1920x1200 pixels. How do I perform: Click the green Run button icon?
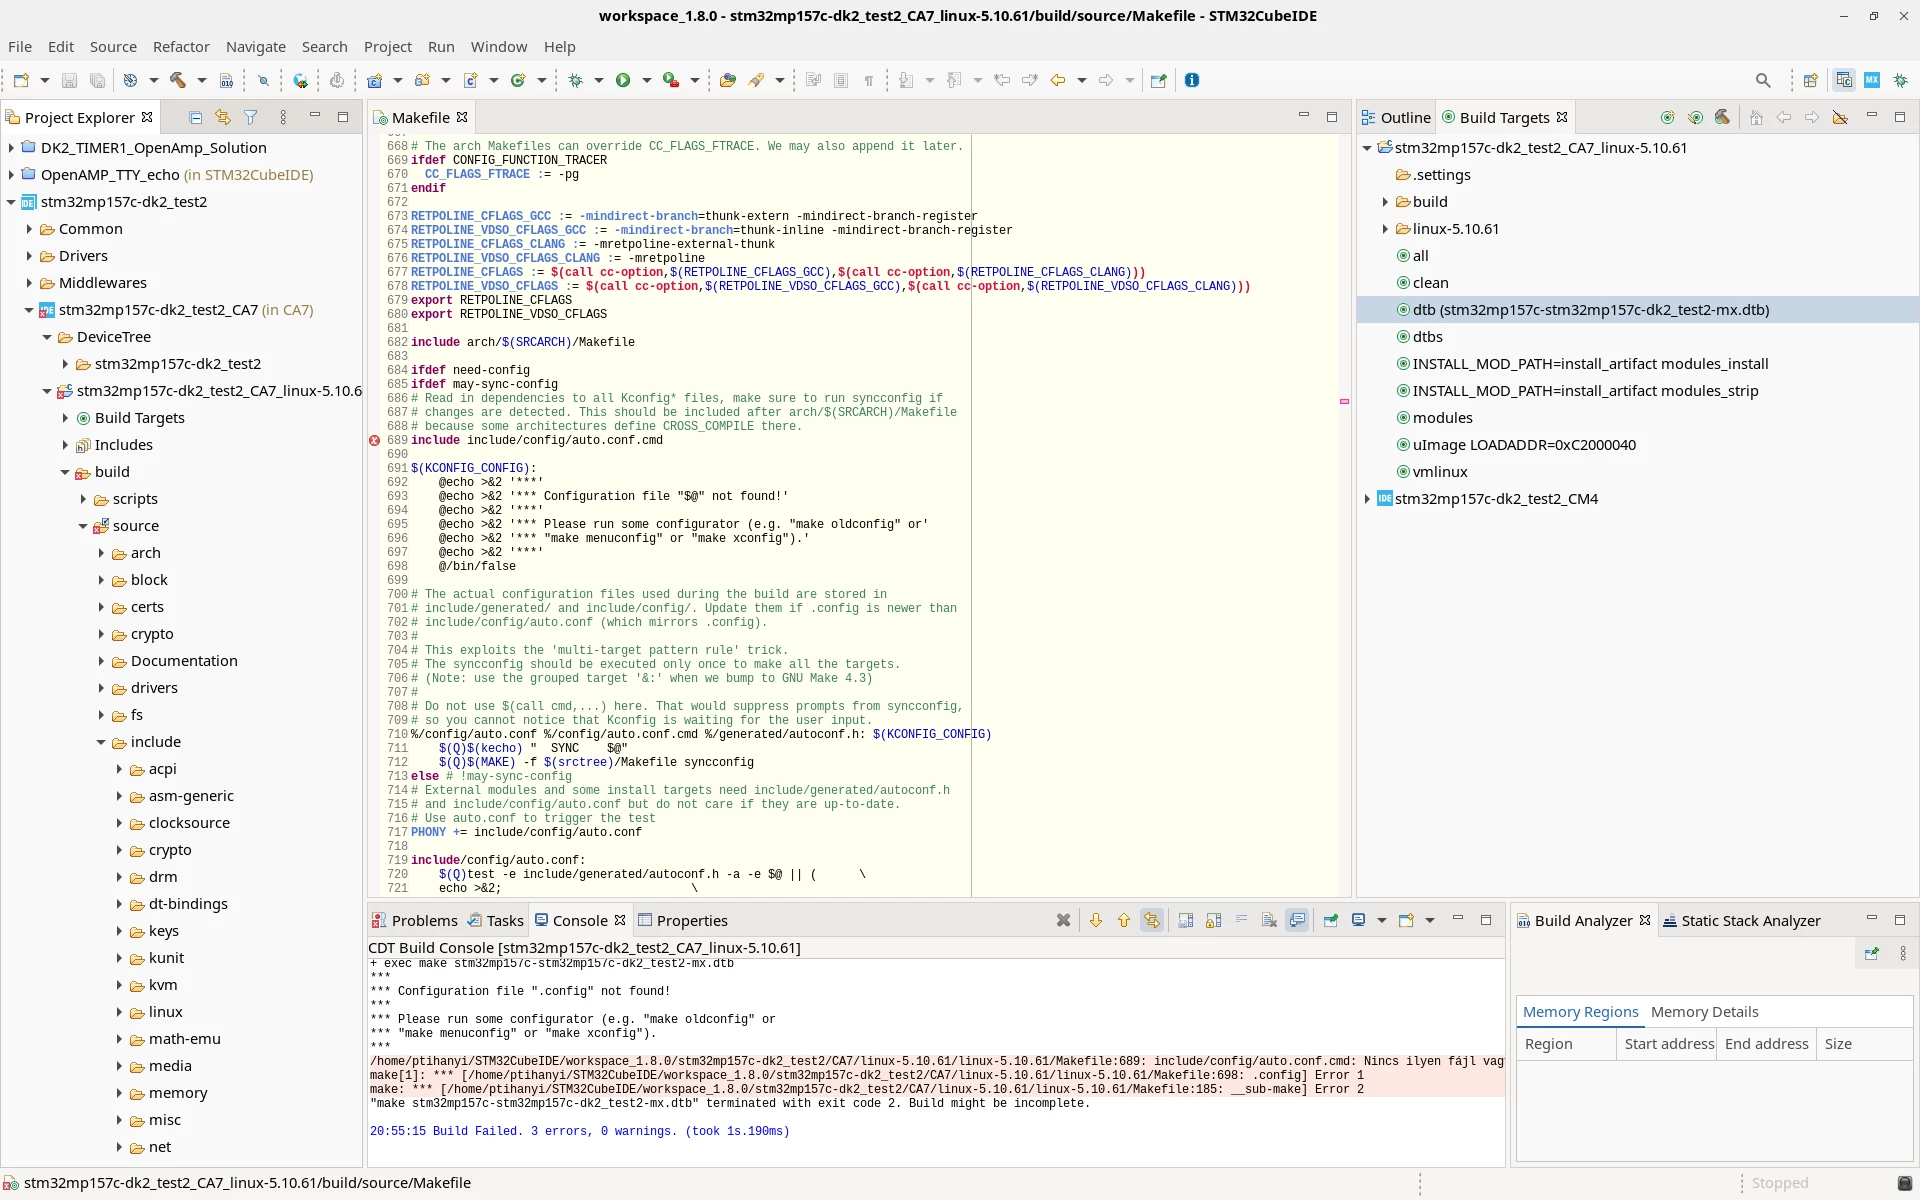pyautogui.click(x=623, y=80)
